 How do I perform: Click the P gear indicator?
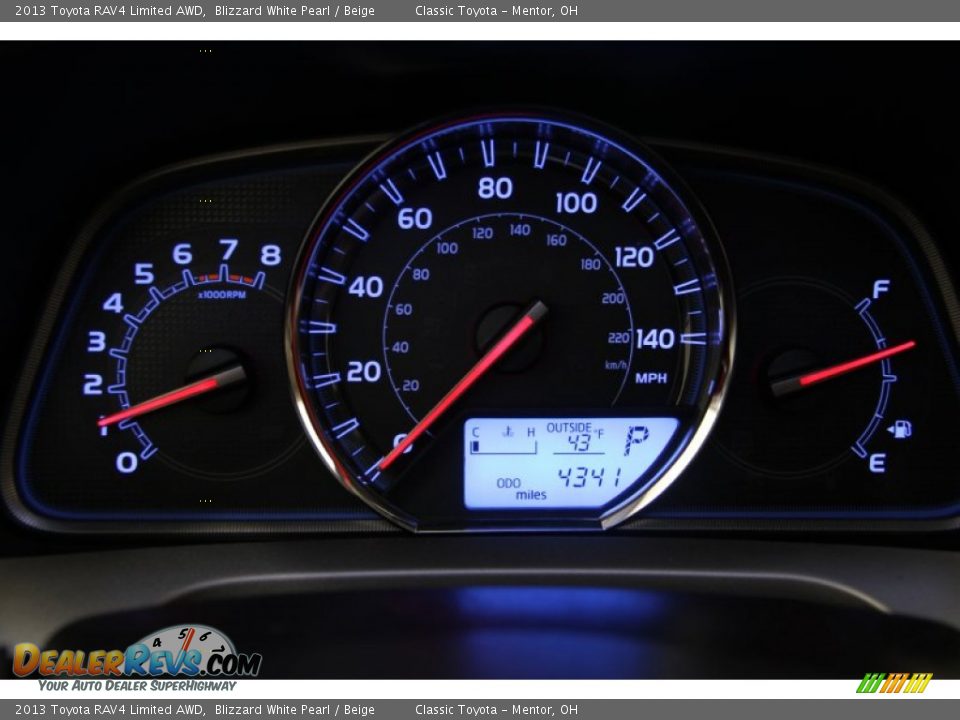pyautogui.click(x=636, y=440)
